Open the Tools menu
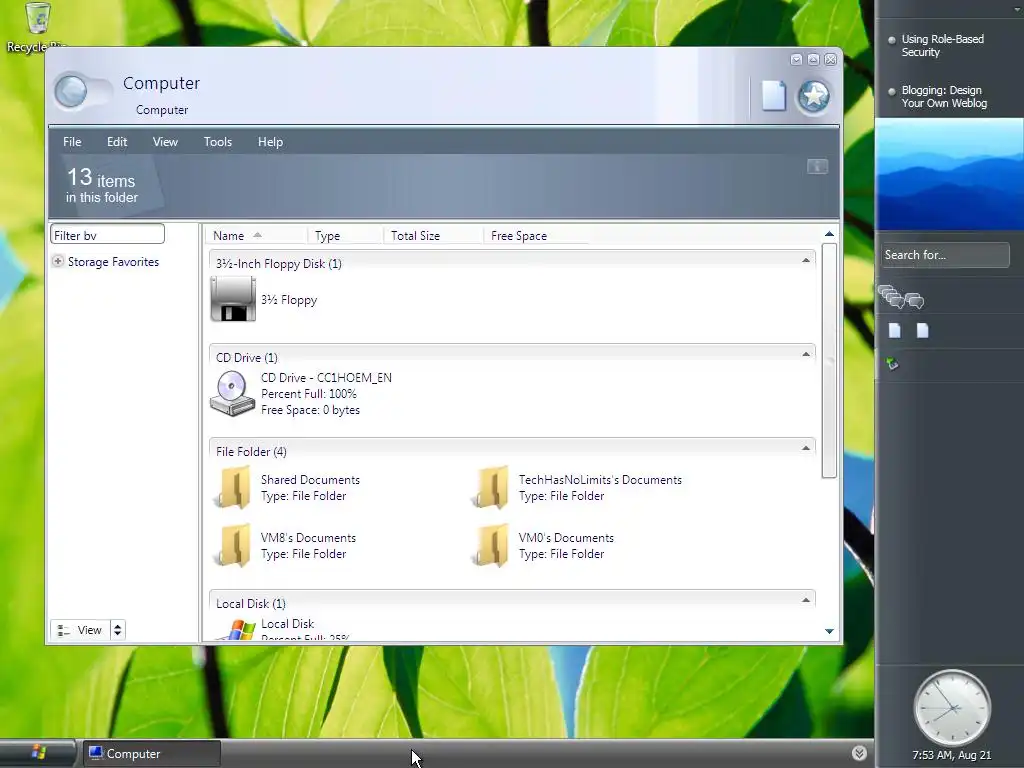Image resolution: width=1024 pixels, height=768 pixels. [217, 142]
